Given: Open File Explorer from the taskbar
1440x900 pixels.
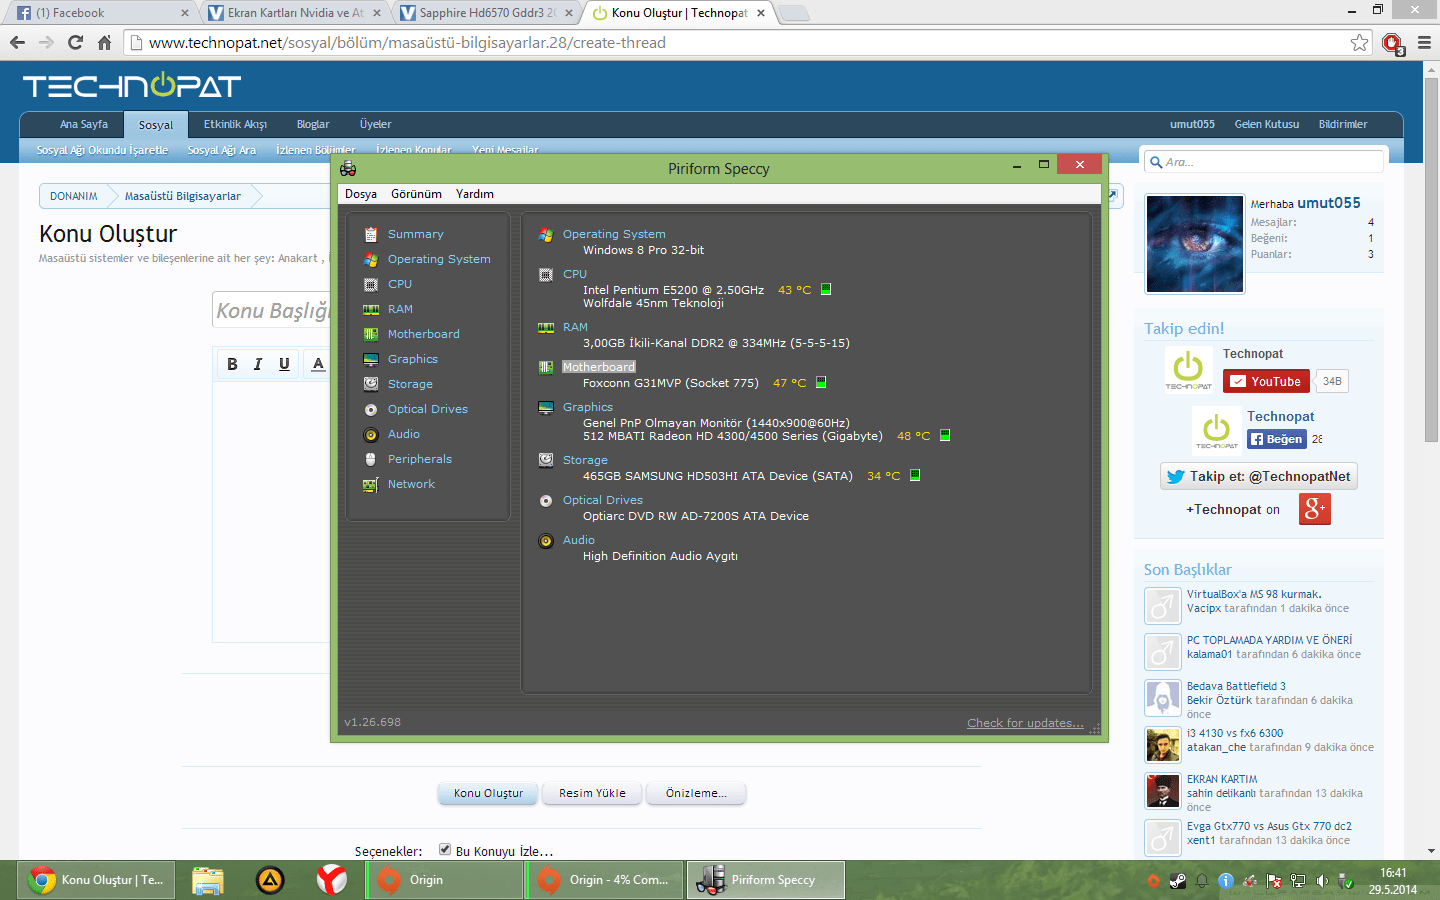Looking at the screenshot, I should (208, 880).
